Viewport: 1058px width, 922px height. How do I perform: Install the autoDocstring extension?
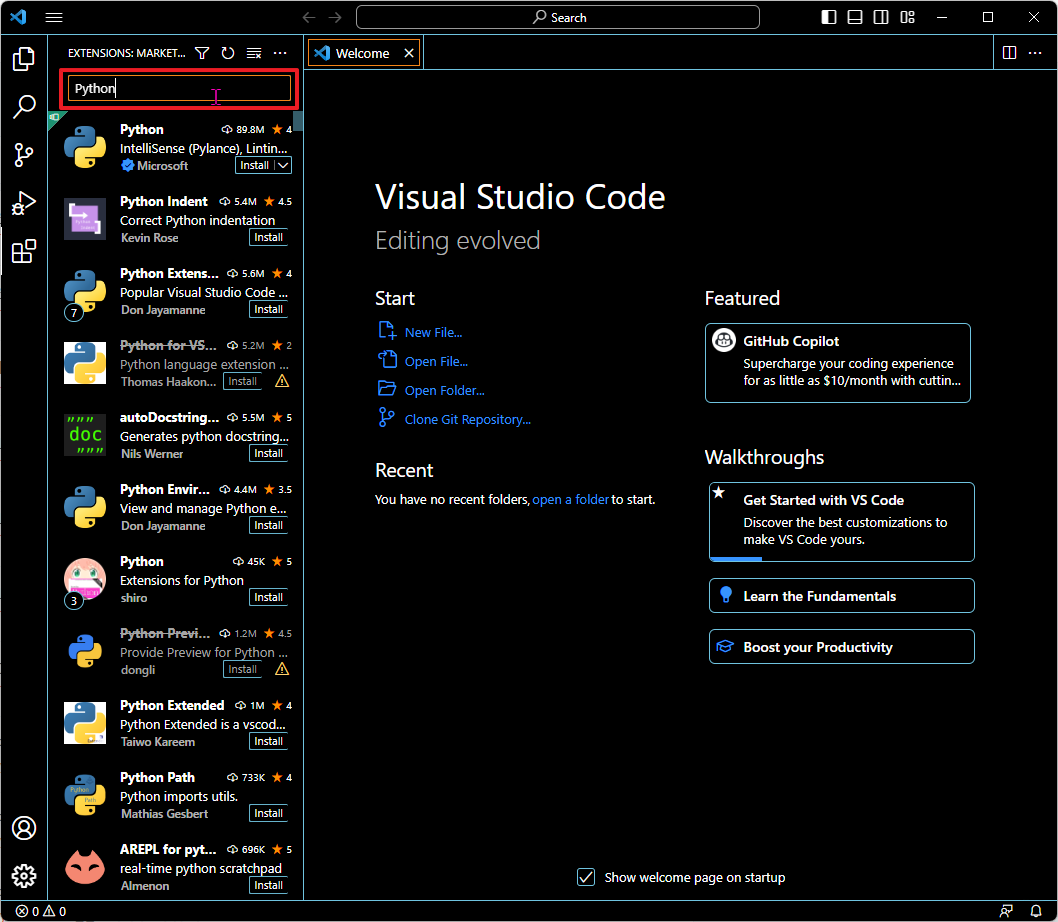269,453
